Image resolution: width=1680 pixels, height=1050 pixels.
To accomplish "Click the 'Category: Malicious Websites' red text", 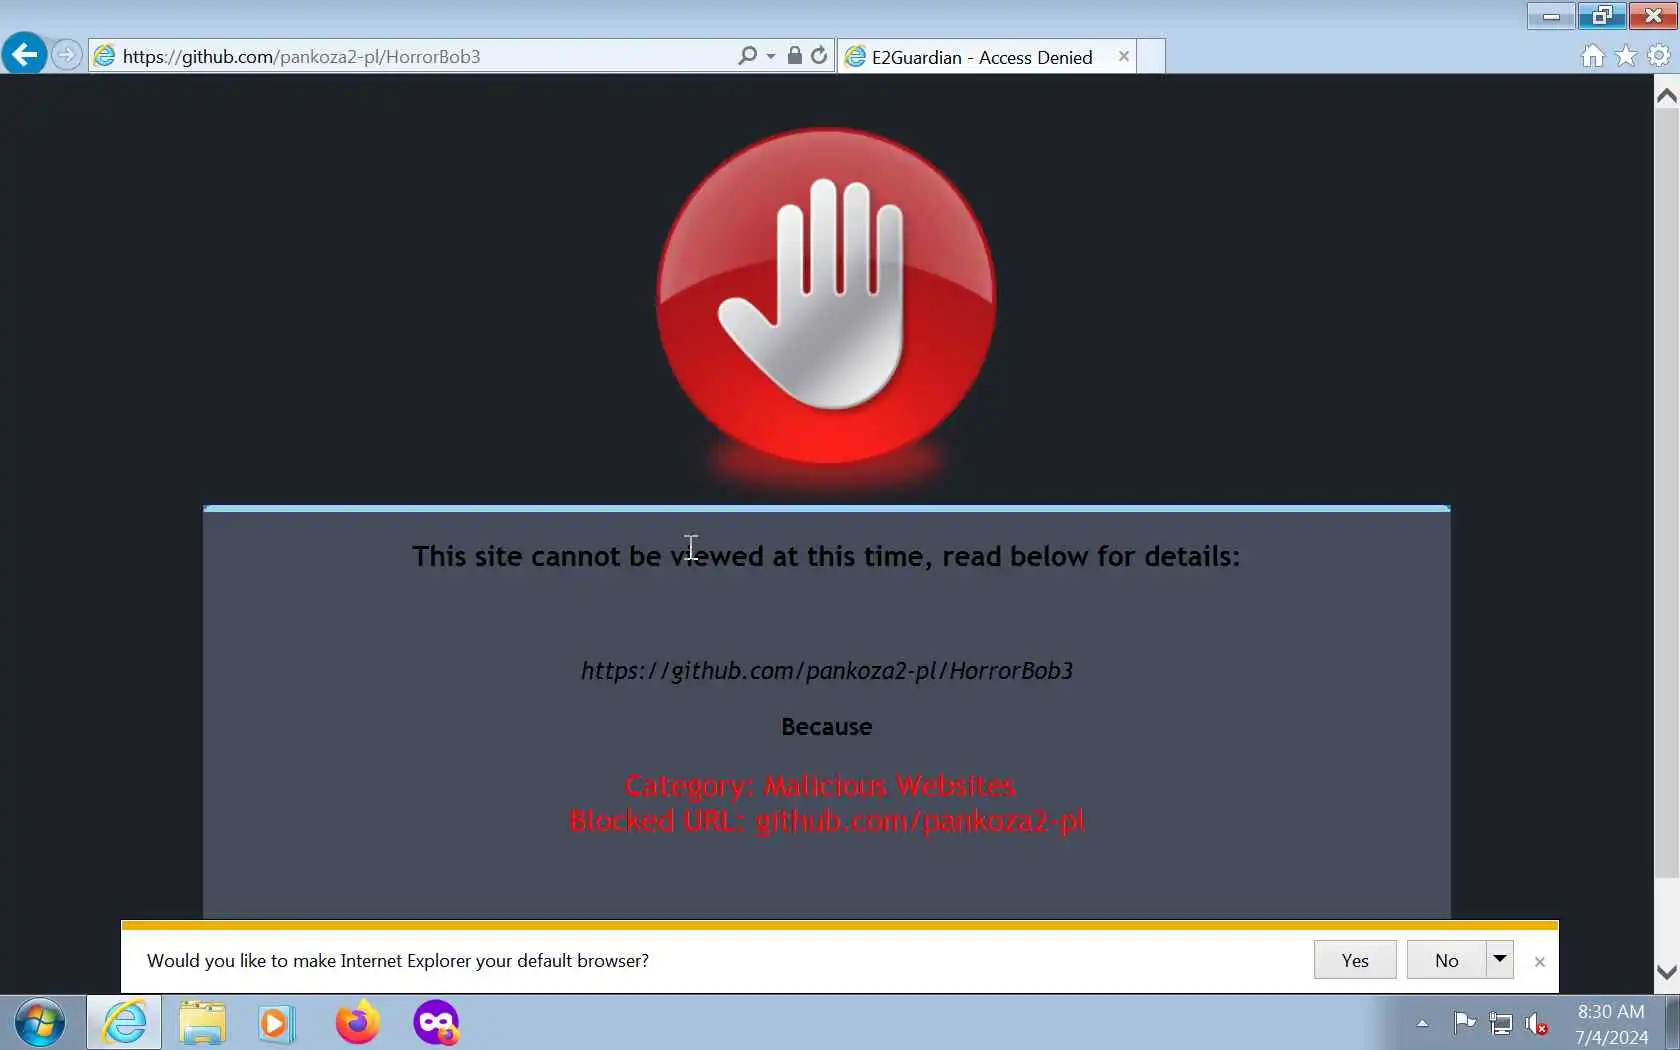I will point(820,786).
